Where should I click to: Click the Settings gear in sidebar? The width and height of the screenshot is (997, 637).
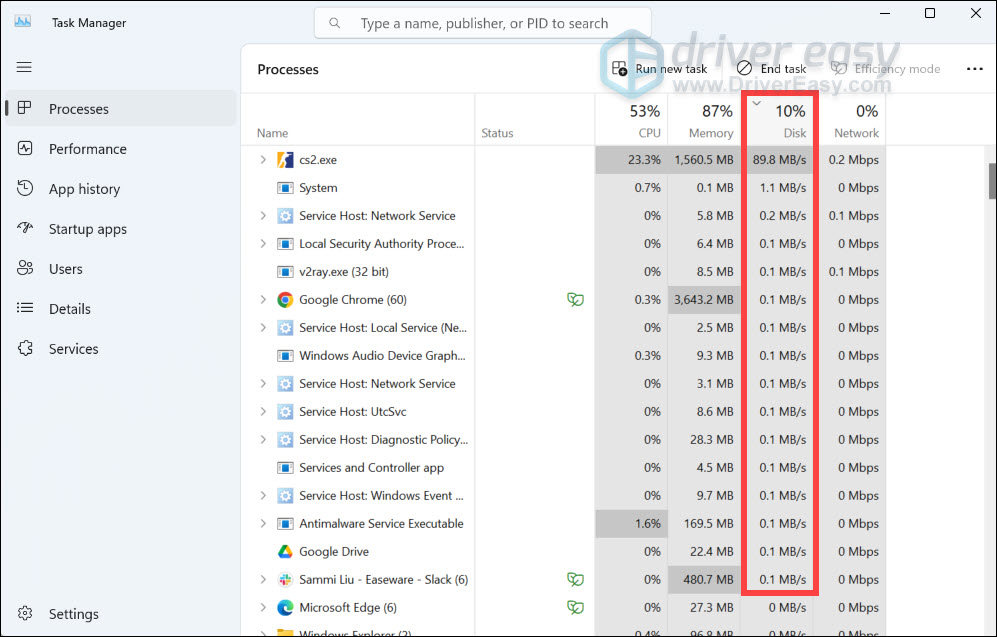[x=25, y=614]
